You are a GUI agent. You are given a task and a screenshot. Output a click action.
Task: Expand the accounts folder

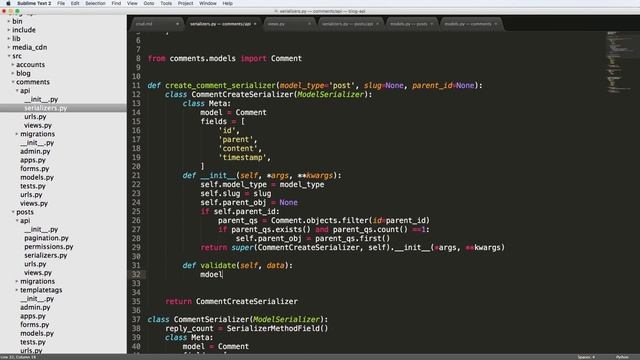pos(13,64)
